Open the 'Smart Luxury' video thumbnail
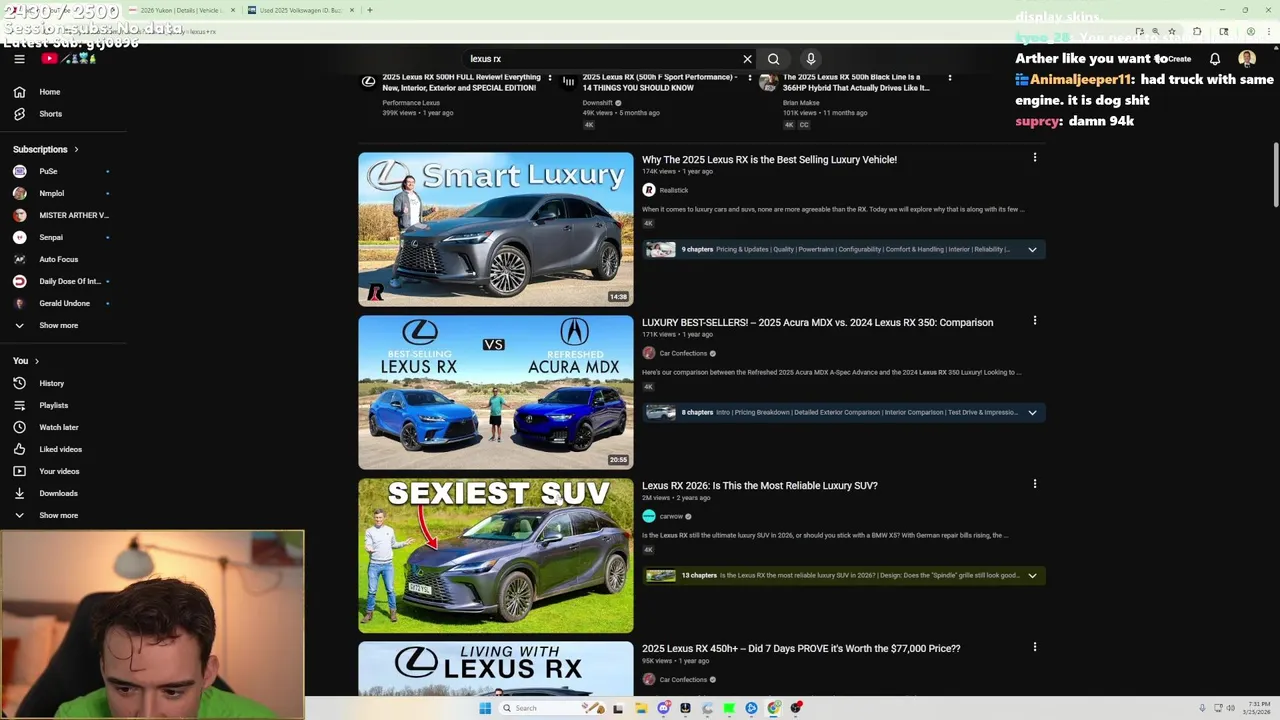 point(496,229)
